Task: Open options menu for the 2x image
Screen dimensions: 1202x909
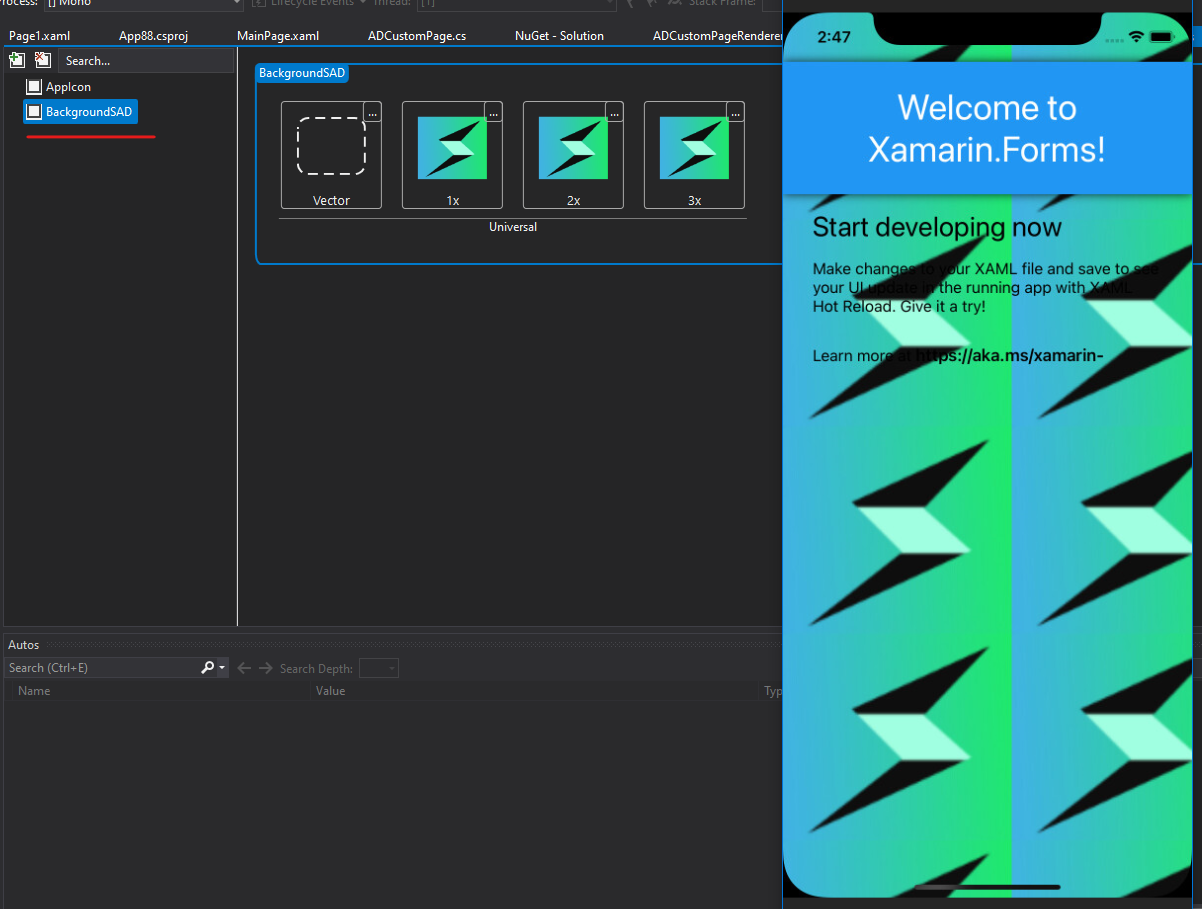Action: click(614, 112)
